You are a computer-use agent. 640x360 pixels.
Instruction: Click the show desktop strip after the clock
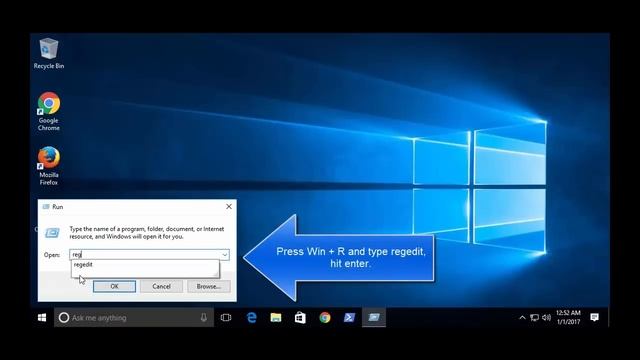[608, 318]
